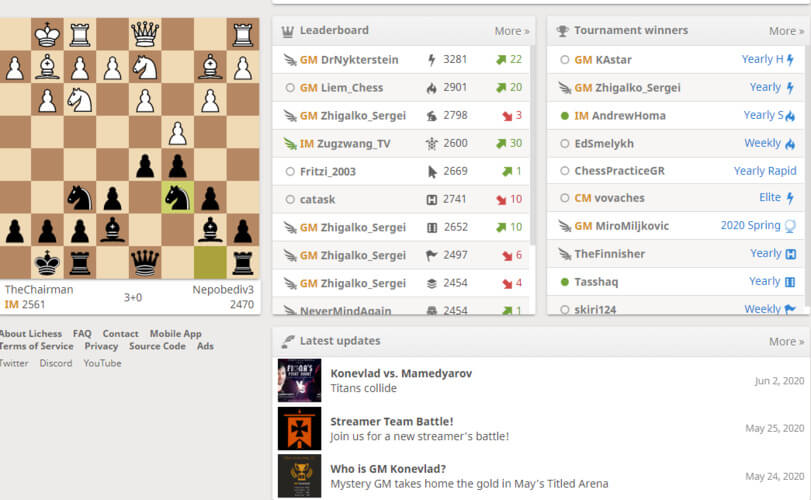Image resolution: width=811 pixels, height=500 pixels.
Task: Open the Privacy footer link
Action: pyautogui.click(x=101, y=346)
